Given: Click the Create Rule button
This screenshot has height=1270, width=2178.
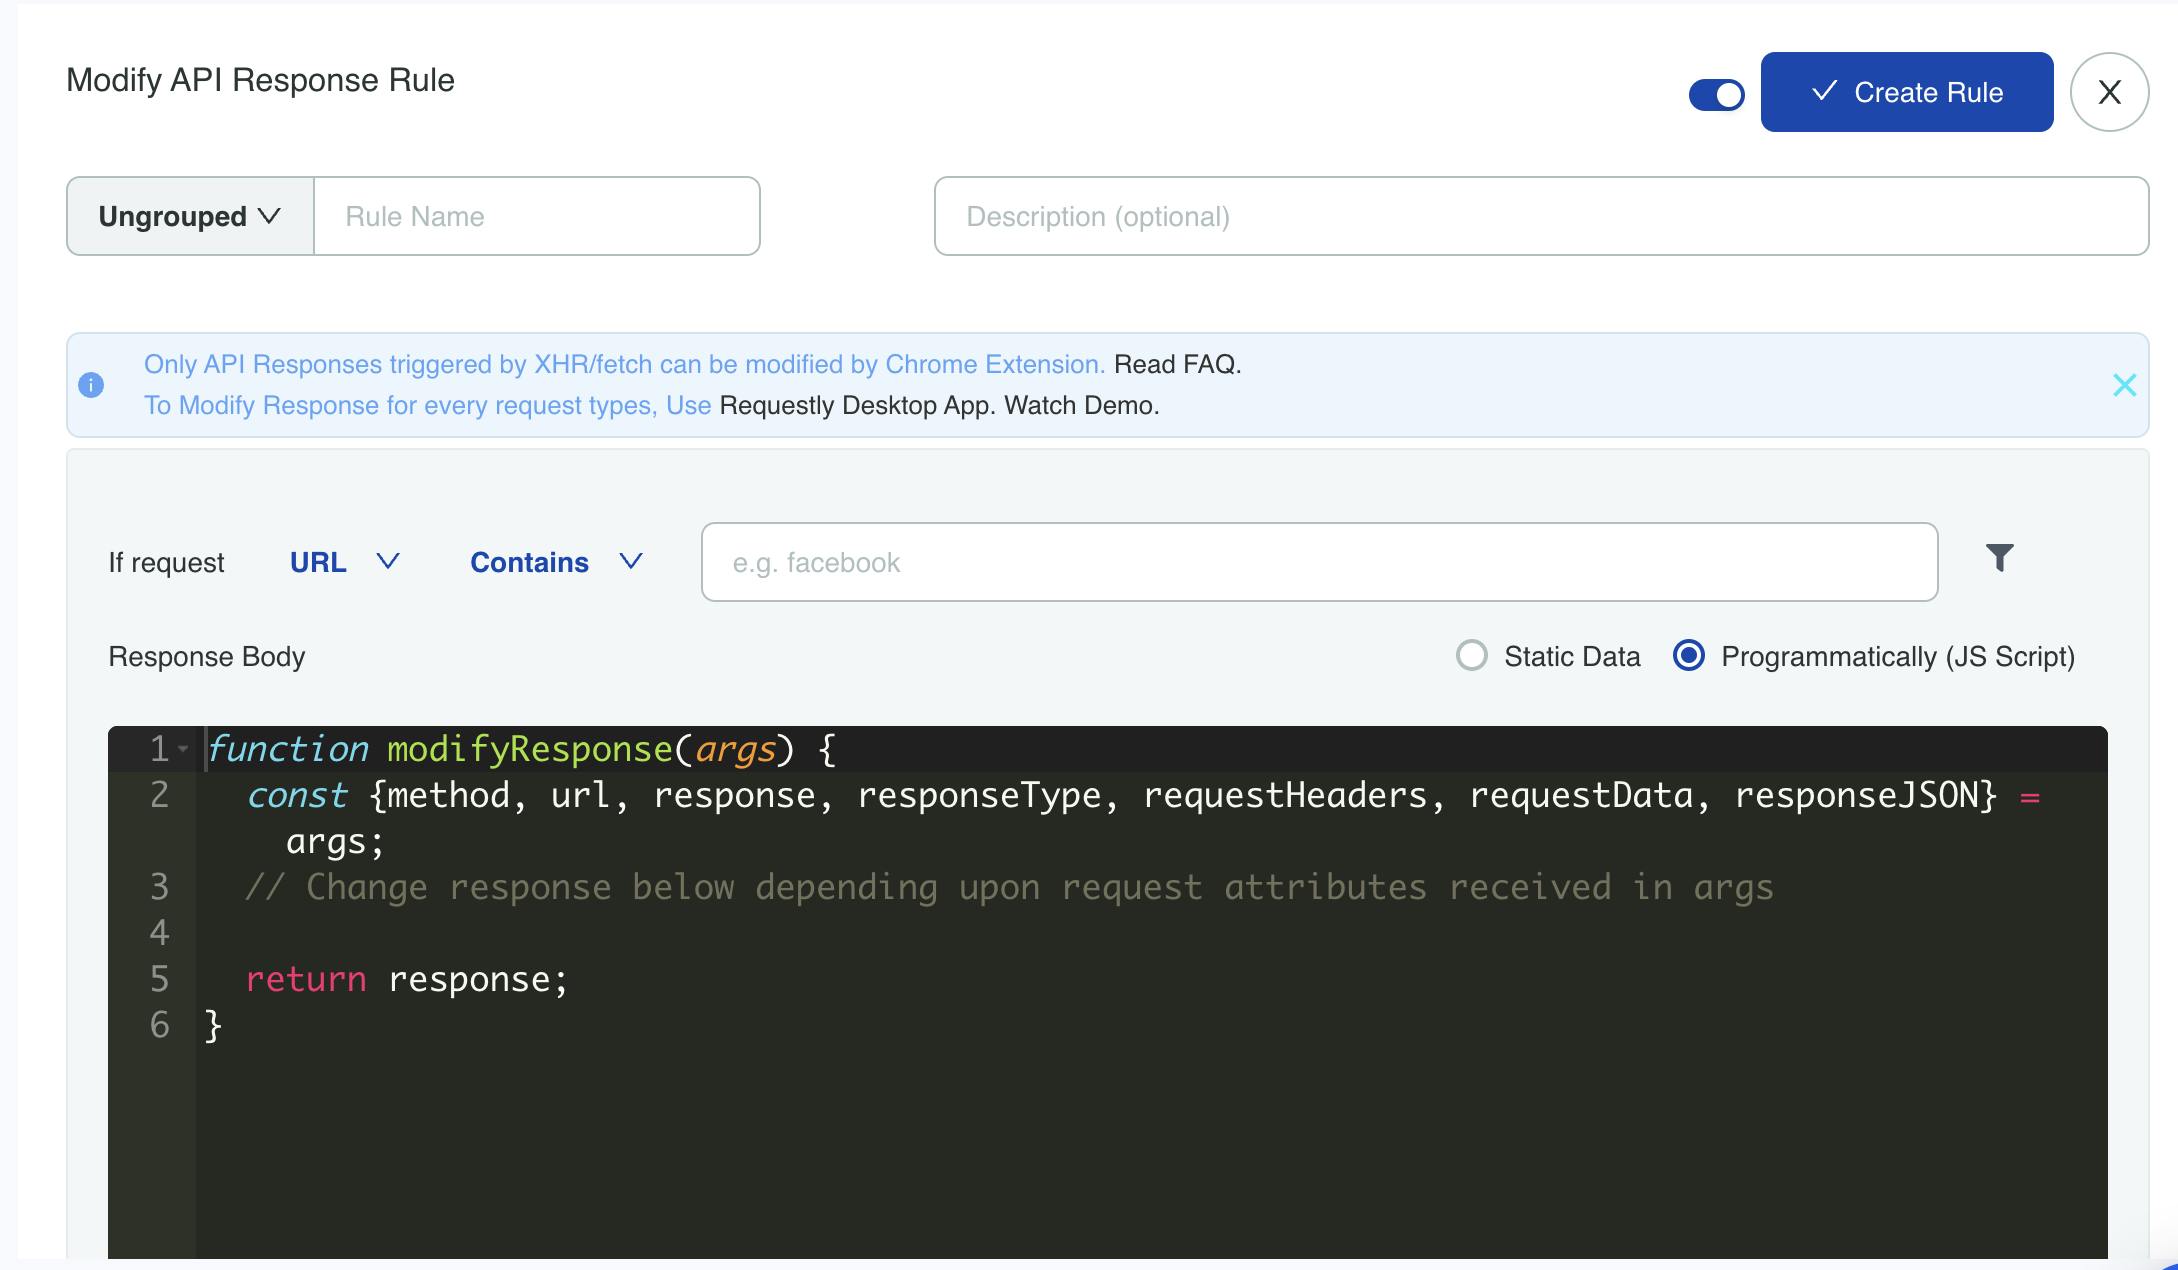Looking at the screenshot, I should point(1906,92).
